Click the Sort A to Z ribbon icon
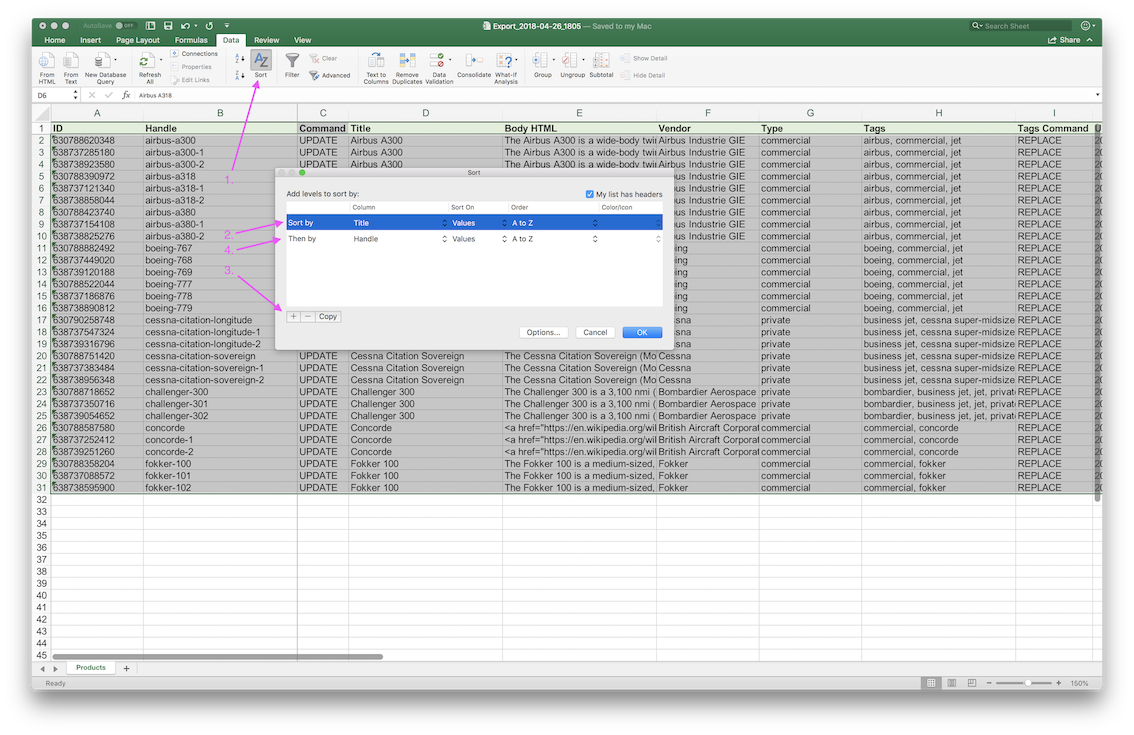This screenshot has width=1134, height=735. click(x=239, y=59)
